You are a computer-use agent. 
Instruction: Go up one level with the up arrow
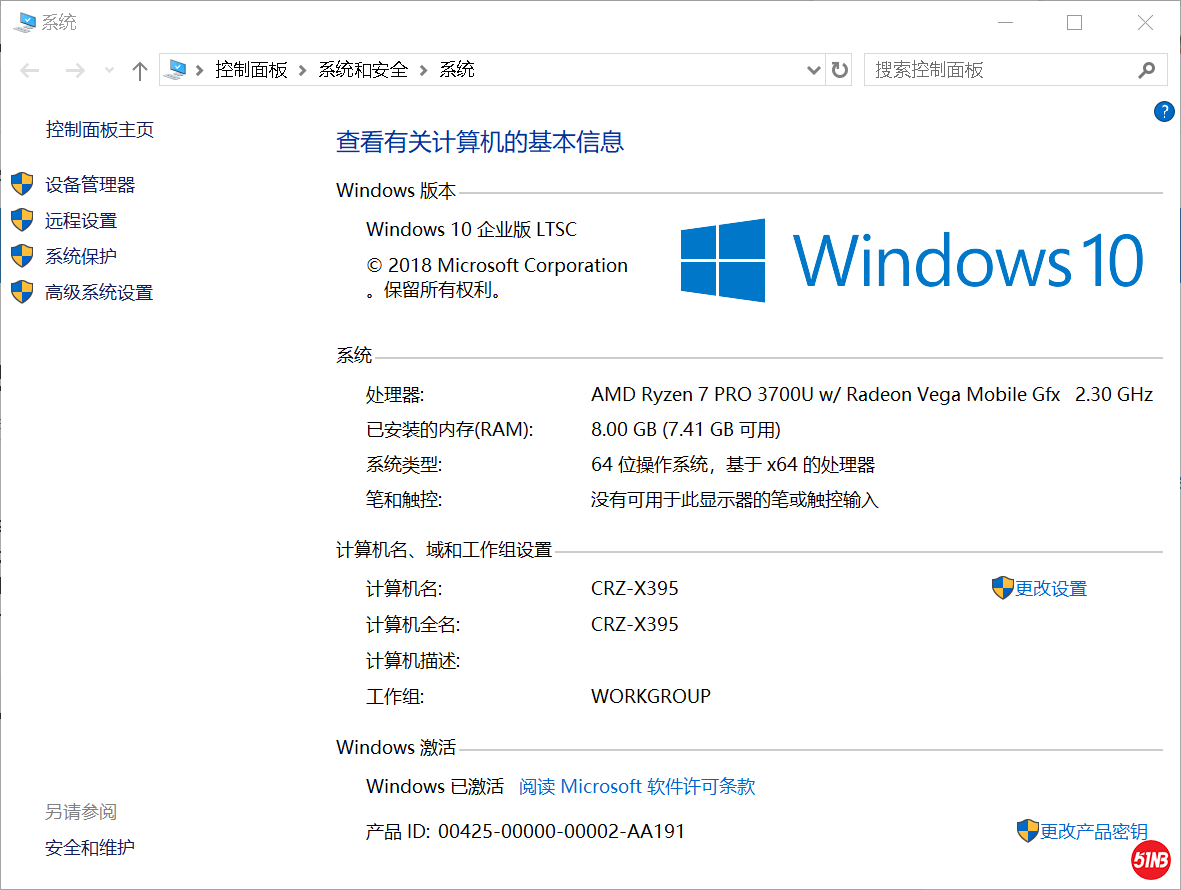tap(140, 70)
